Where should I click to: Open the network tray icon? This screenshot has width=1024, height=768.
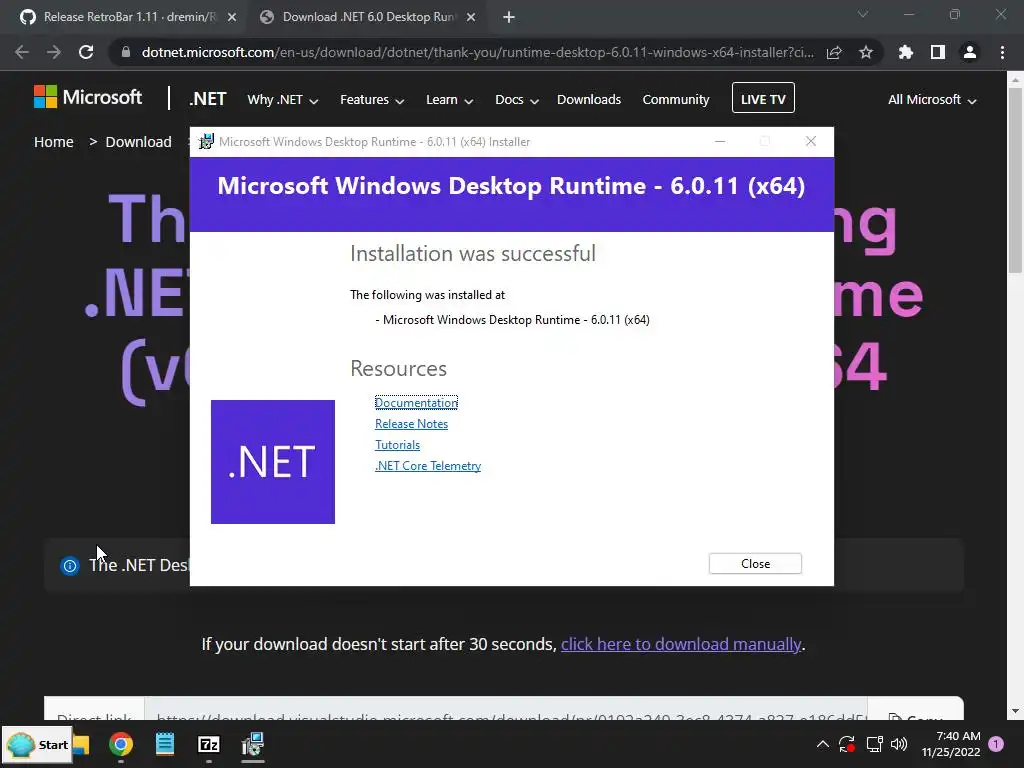tap(874, 744)
